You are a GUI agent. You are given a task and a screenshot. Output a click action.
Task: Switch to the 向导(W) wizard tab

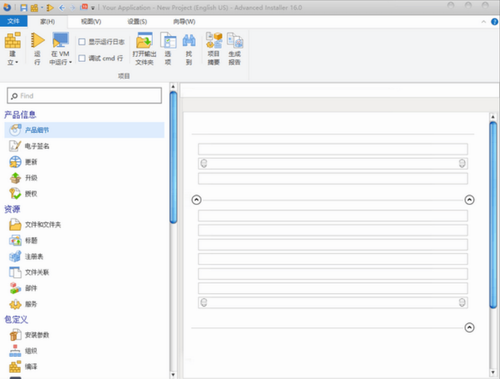(184, 22)
